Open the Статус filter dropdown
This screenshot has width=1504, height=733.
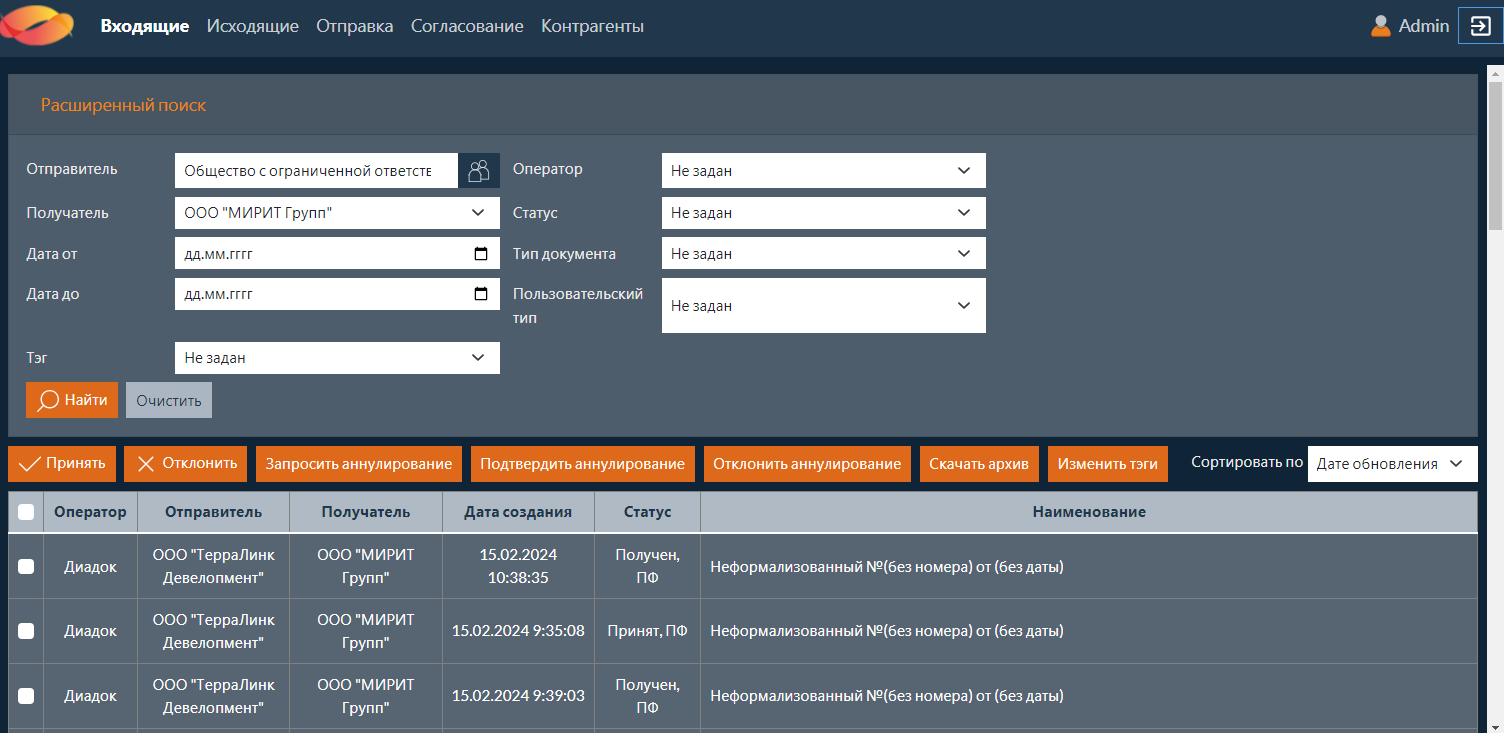[824, 212]
